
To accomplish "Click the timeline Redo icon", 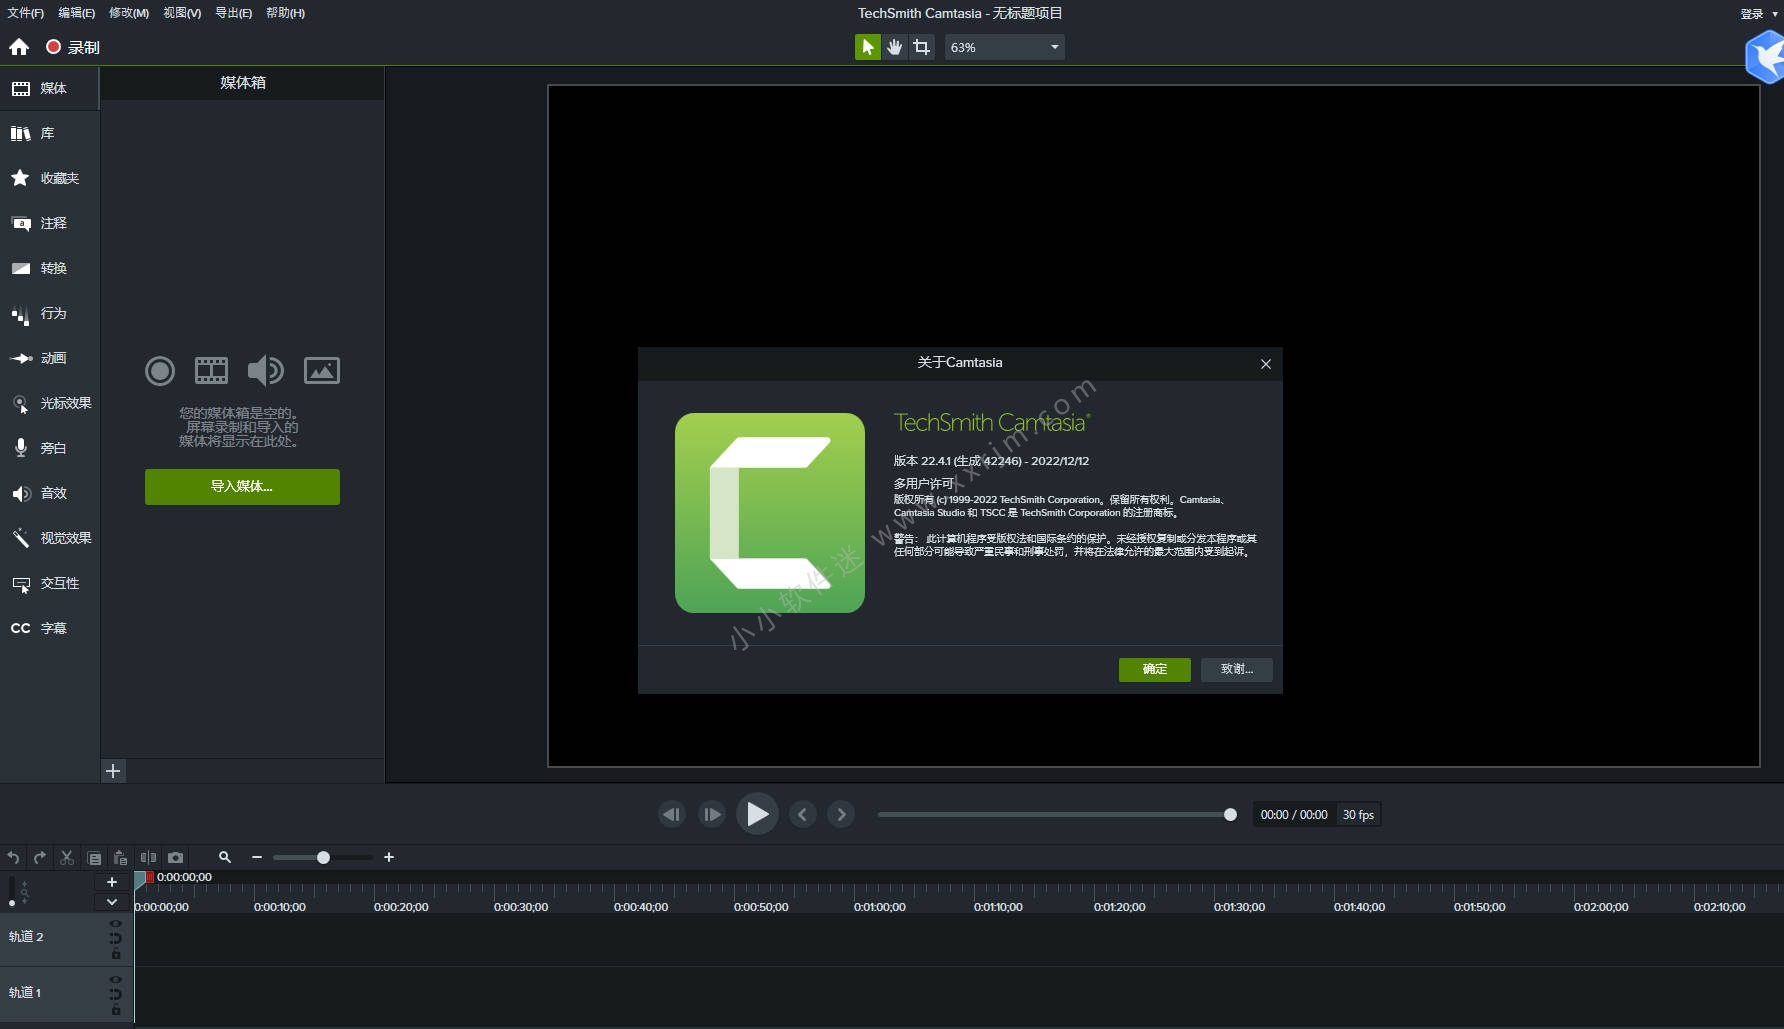I will point(40,858).
